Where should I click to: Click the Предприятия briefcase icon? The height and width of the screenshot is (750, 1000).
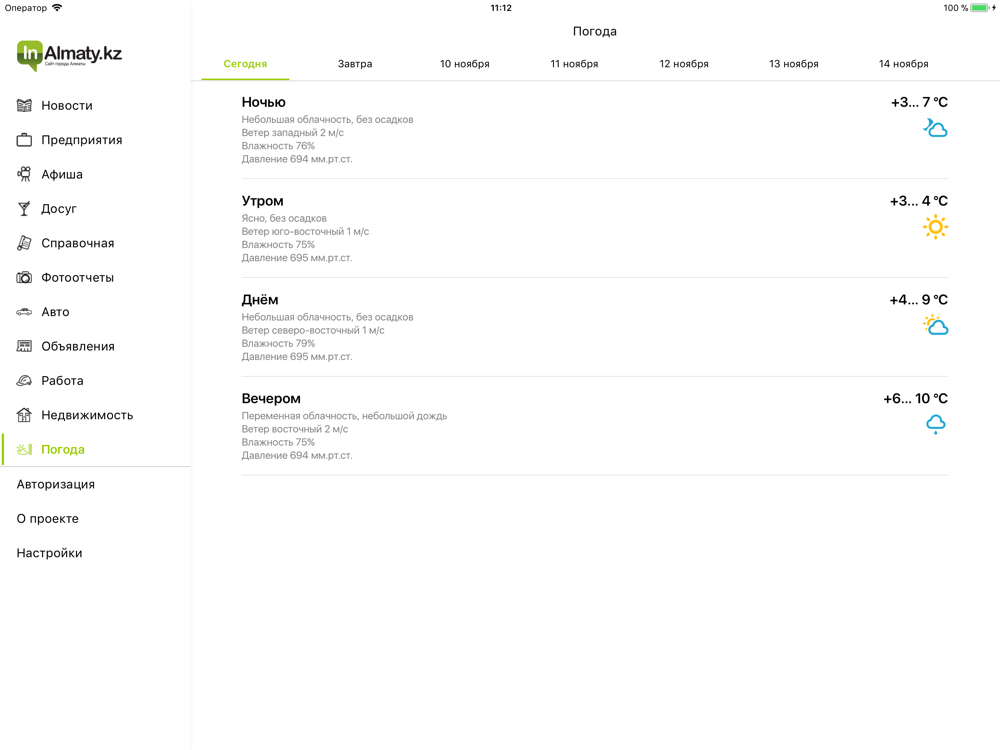click(24, 140)
